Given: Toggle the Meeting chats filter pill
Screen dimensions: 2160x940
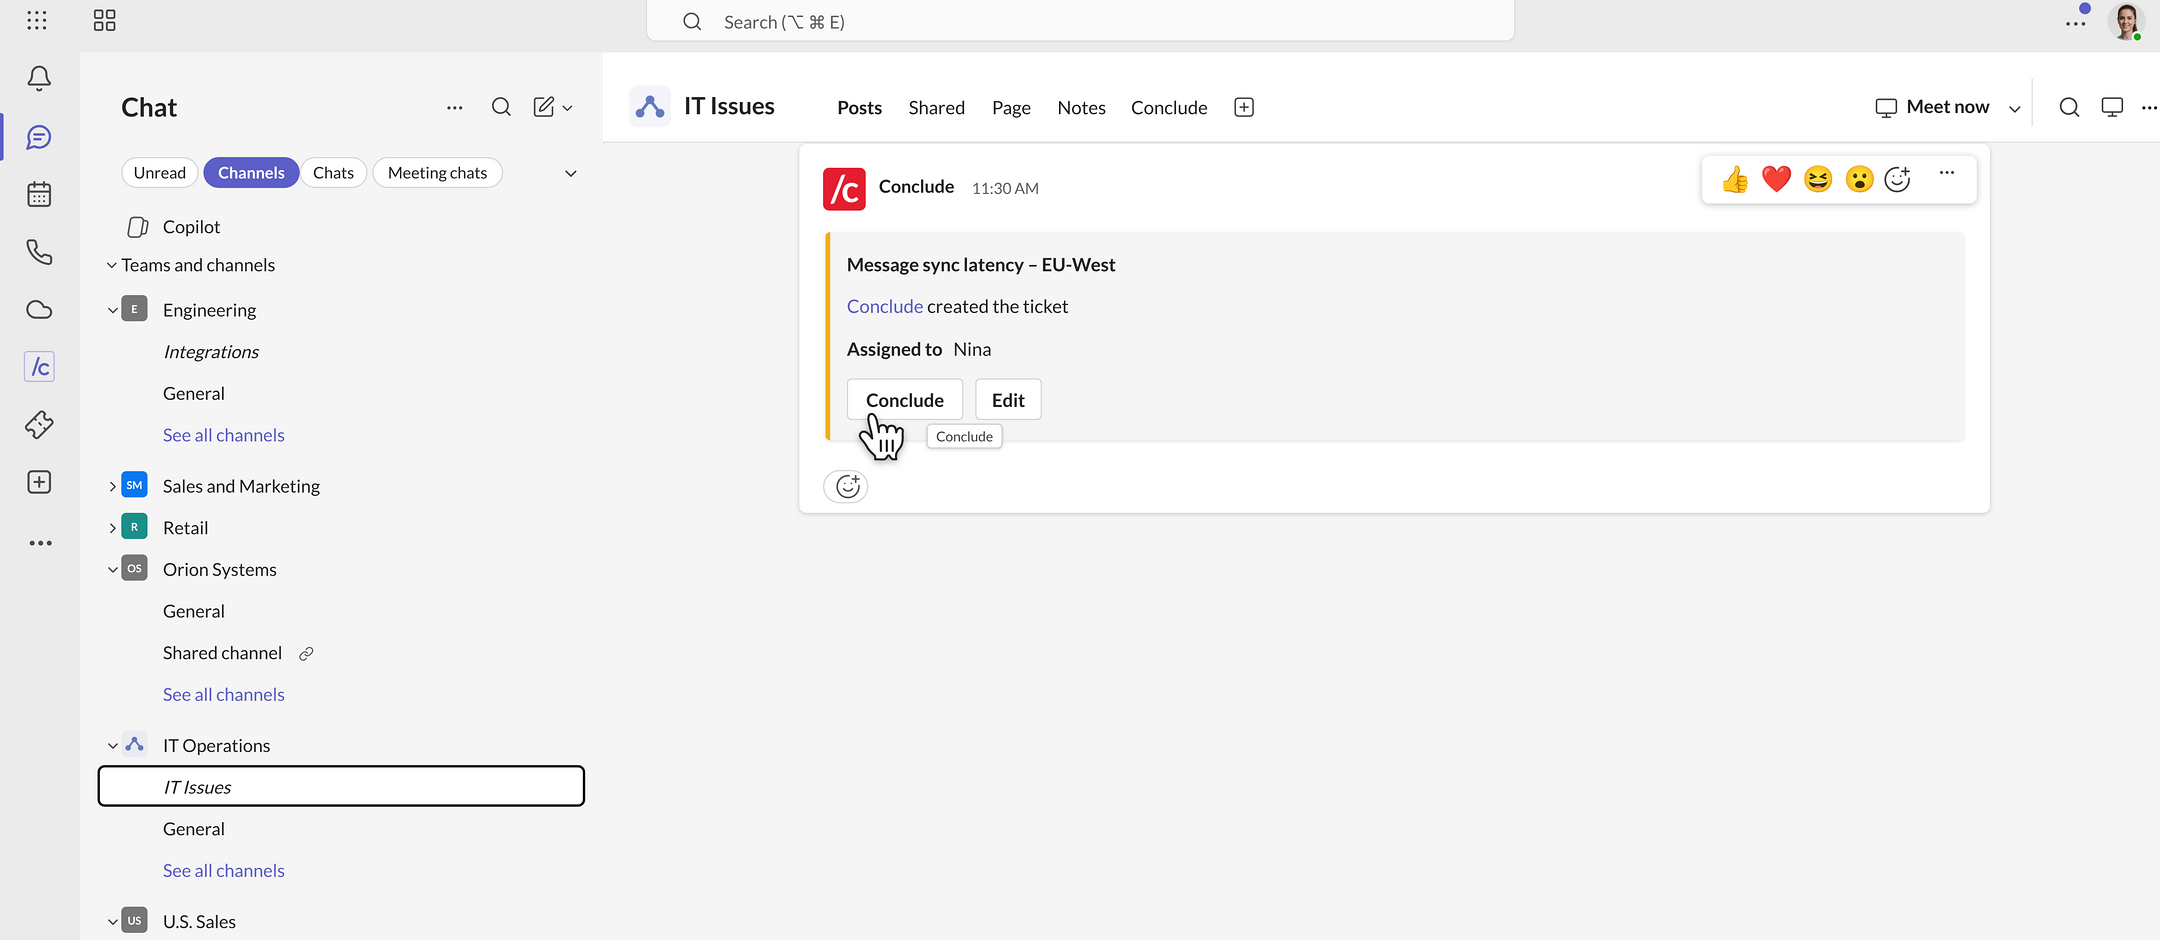Looking at the screenshot, I should [x=437, y=172].
